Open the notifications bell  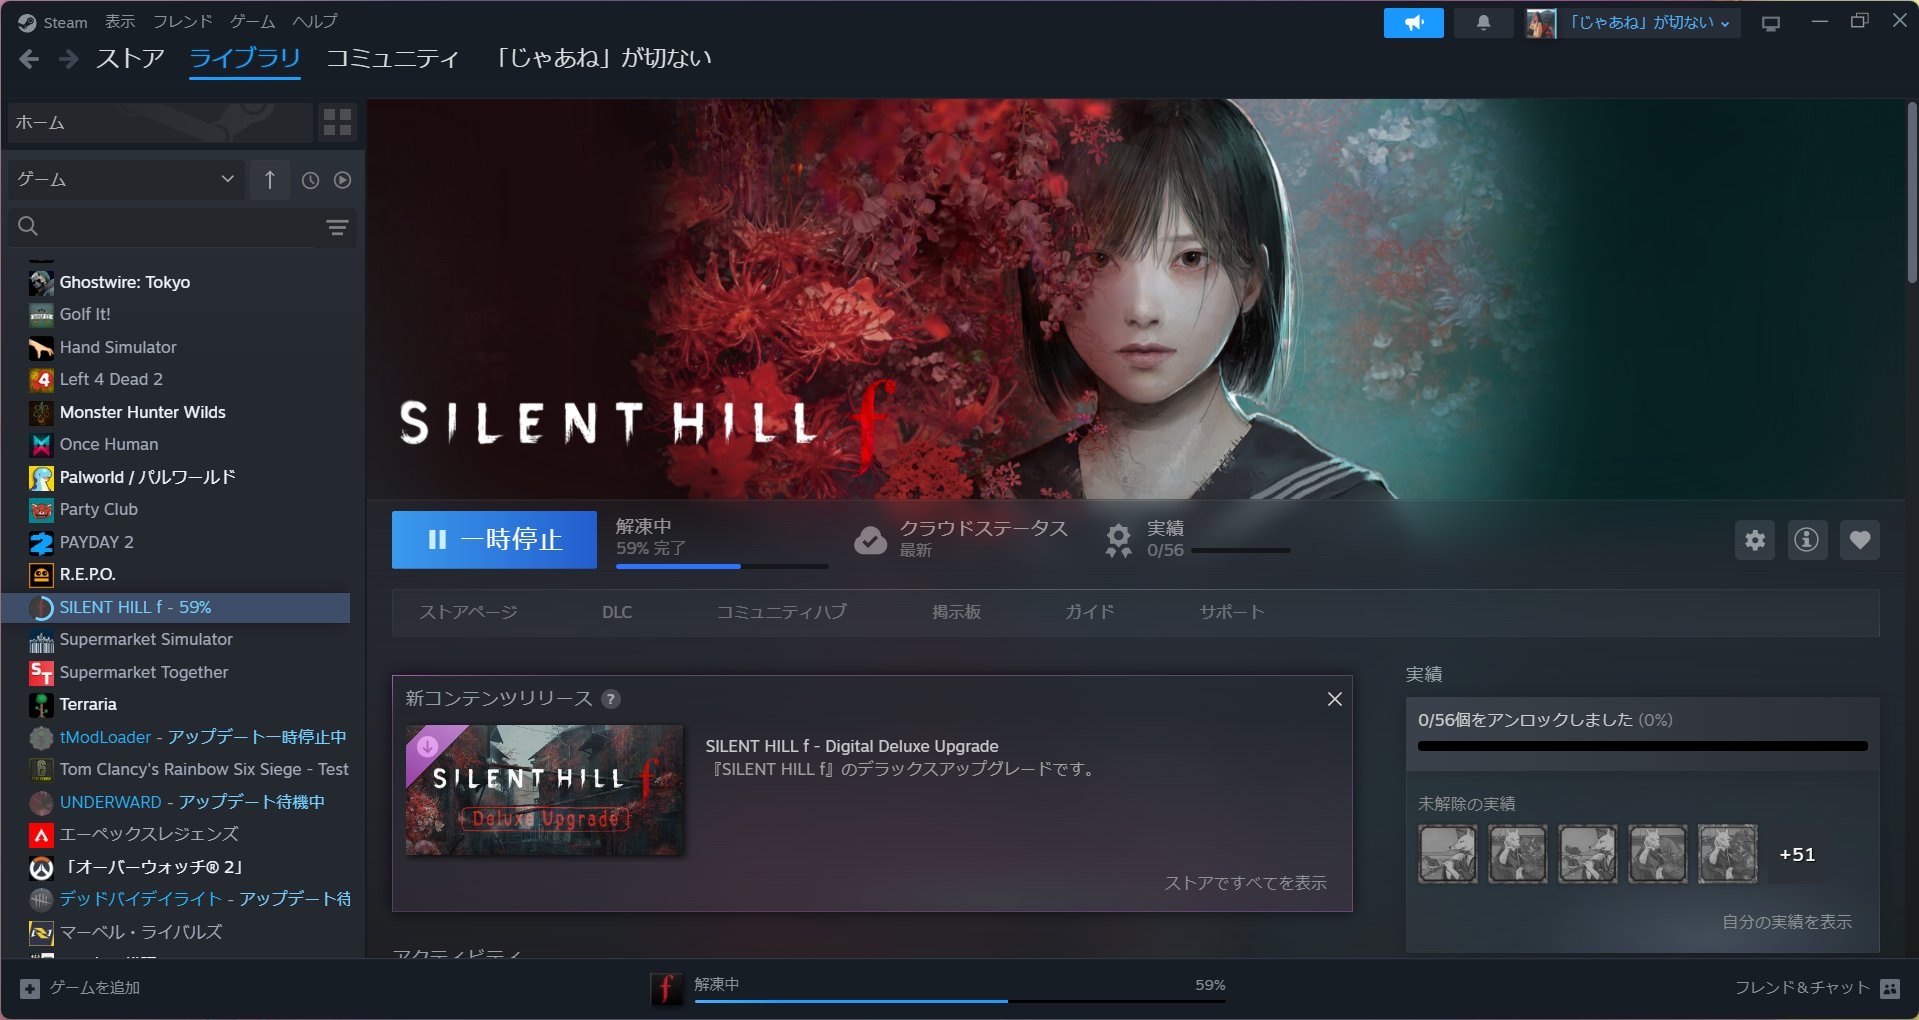[1483, 23]
